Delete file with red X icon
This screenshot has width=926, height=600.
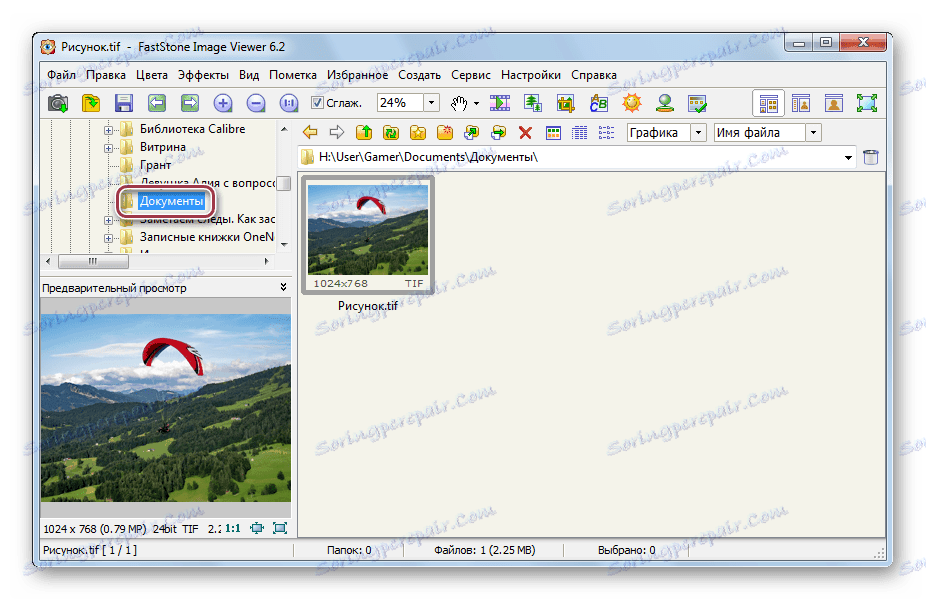525,132
